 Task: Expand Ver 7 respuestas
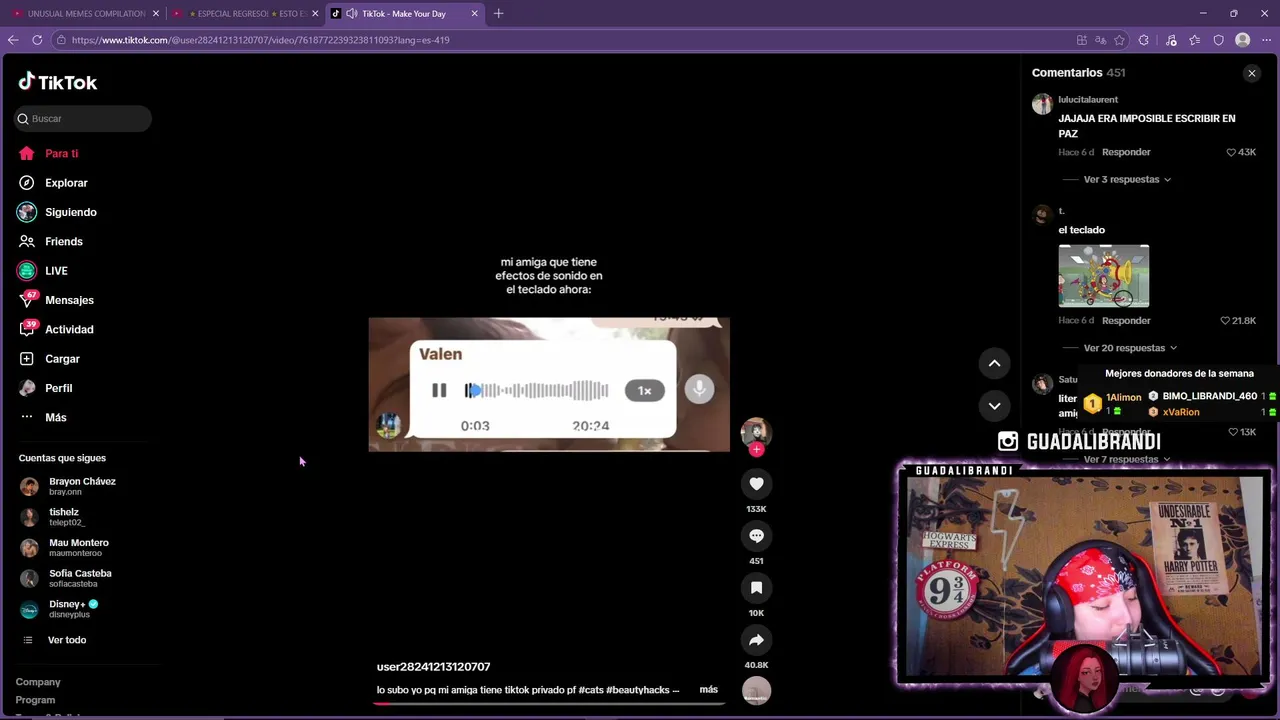pos(1127,460)
